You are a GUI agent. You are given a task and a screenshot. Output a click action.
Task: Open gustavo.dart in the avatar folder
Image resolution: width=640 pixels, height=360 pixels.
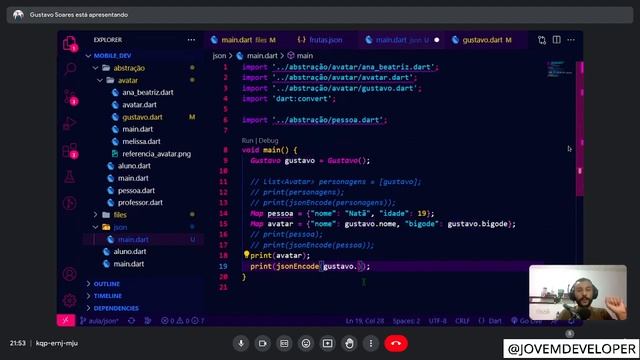pyautogui.click(x=142, y=117)
